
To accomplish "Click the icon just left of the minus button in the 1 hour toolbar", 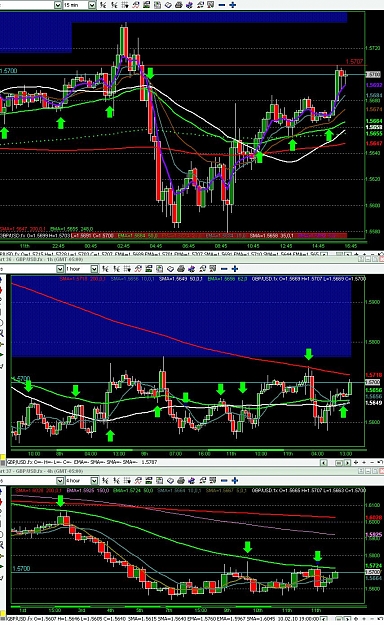I will (x=213, y=269).
